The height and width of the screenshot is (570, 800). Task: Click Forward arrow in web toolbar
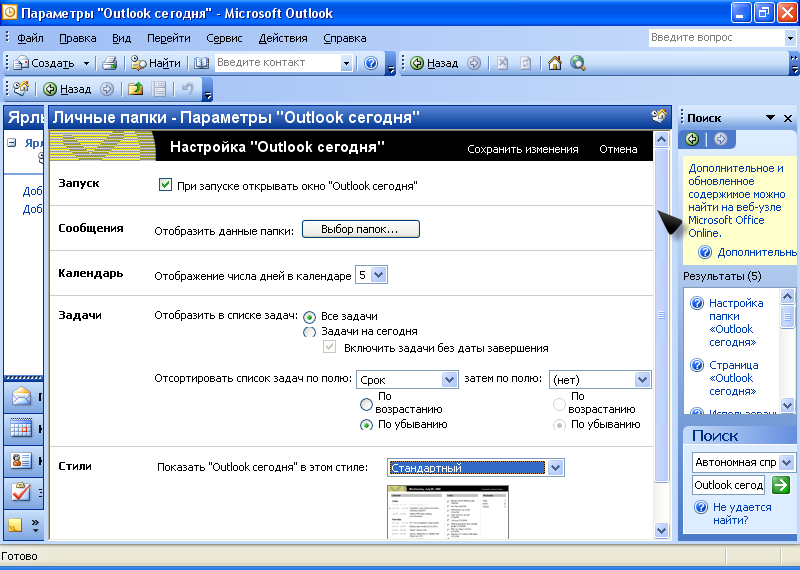pos(474,63)
